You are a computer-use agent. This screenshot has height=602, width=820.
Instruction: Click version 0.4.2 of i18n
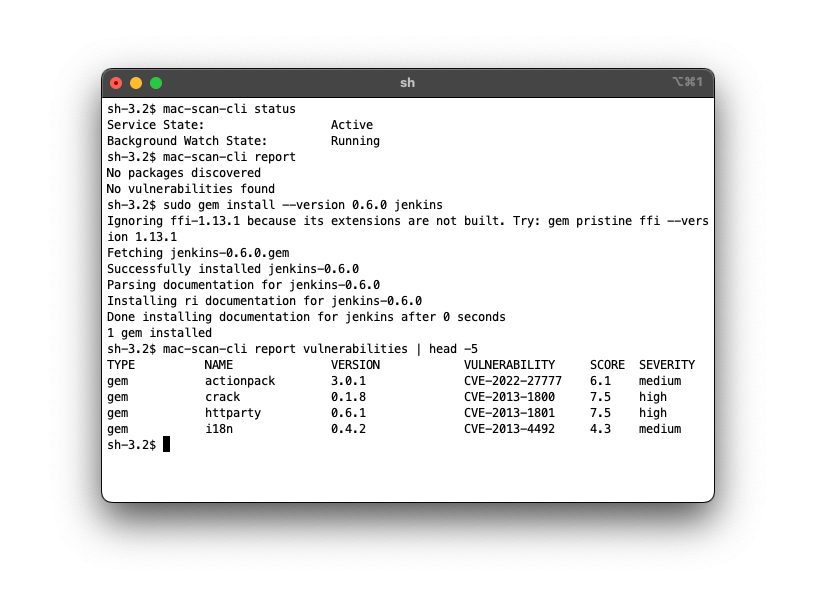coord(348,429)
